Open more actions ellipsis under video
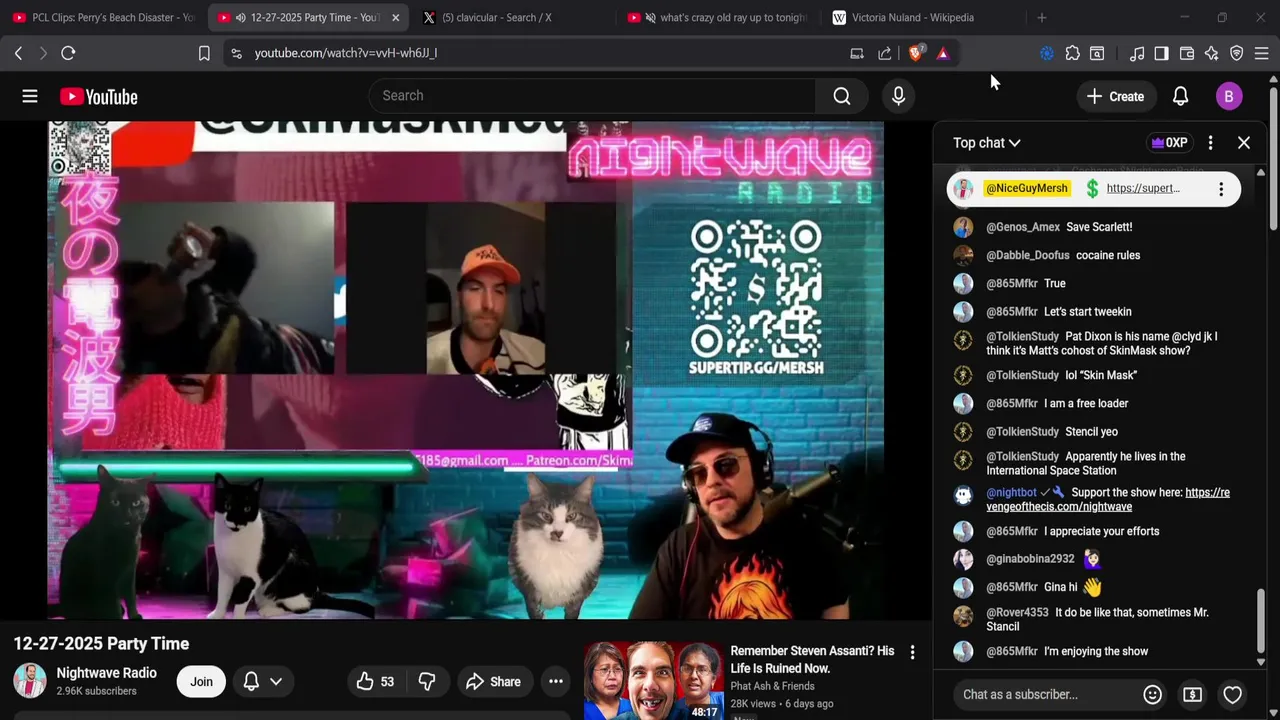 [x=556, y=682]
